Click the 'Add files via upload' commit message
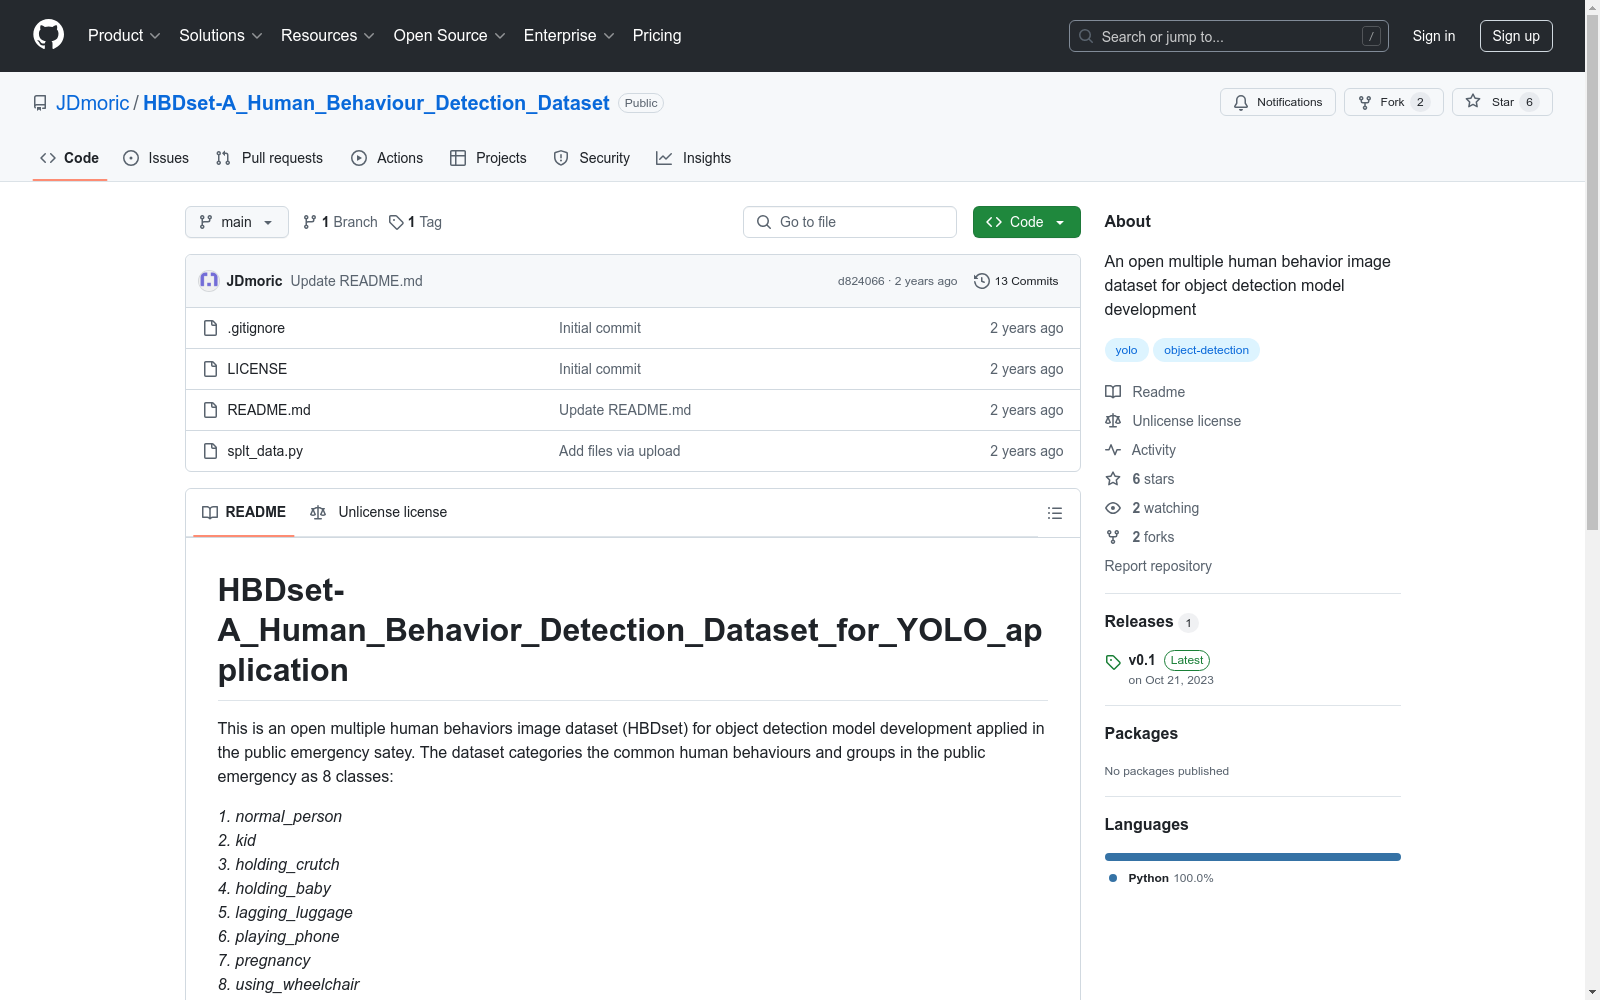Image resolution: width=1600 pixels, height=1000 pixels. click(x=620, y=451)
